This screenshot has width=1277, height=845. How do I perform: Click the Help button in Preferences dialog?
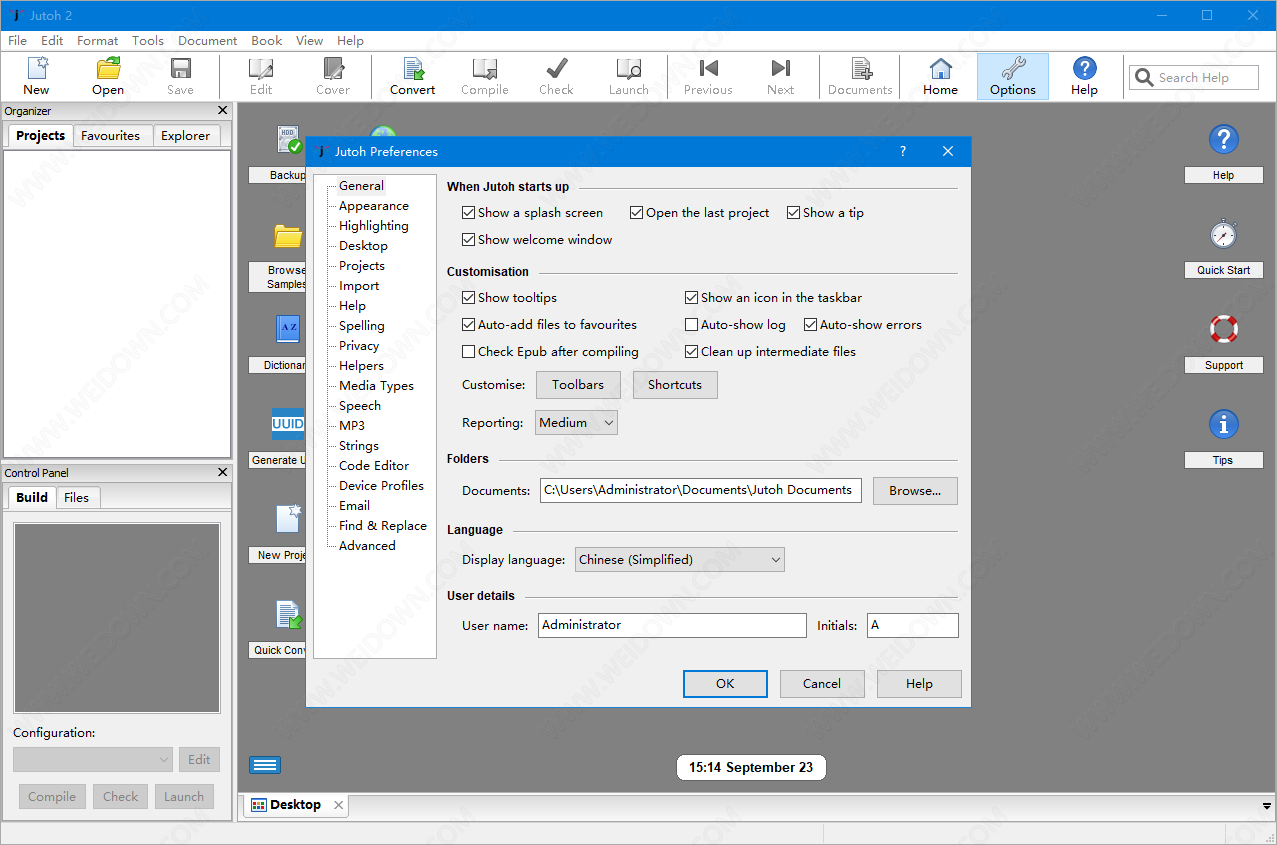(x=919, y=684)
